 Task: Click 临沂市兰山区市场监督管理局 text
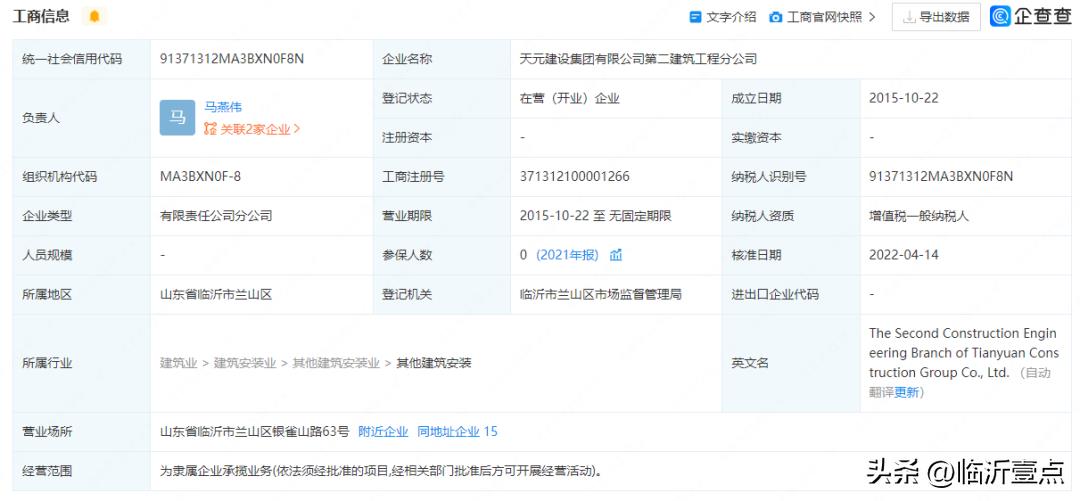(601, 295)
